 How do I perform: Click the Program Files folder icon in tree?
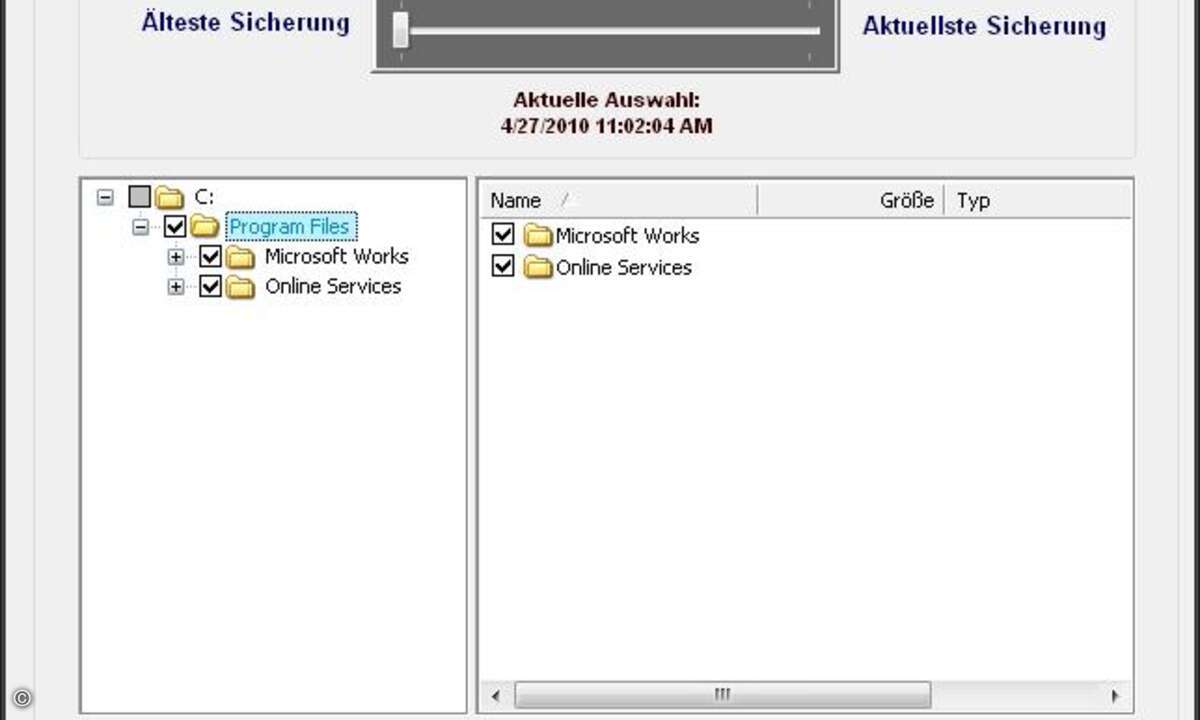[205, 227]
